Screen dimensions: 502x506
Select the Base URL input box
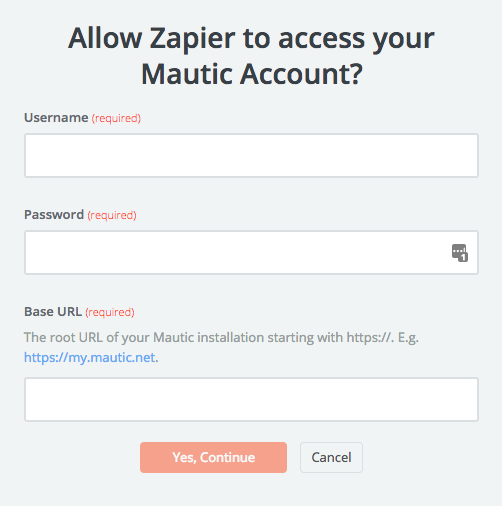click(x=251, y=399)
